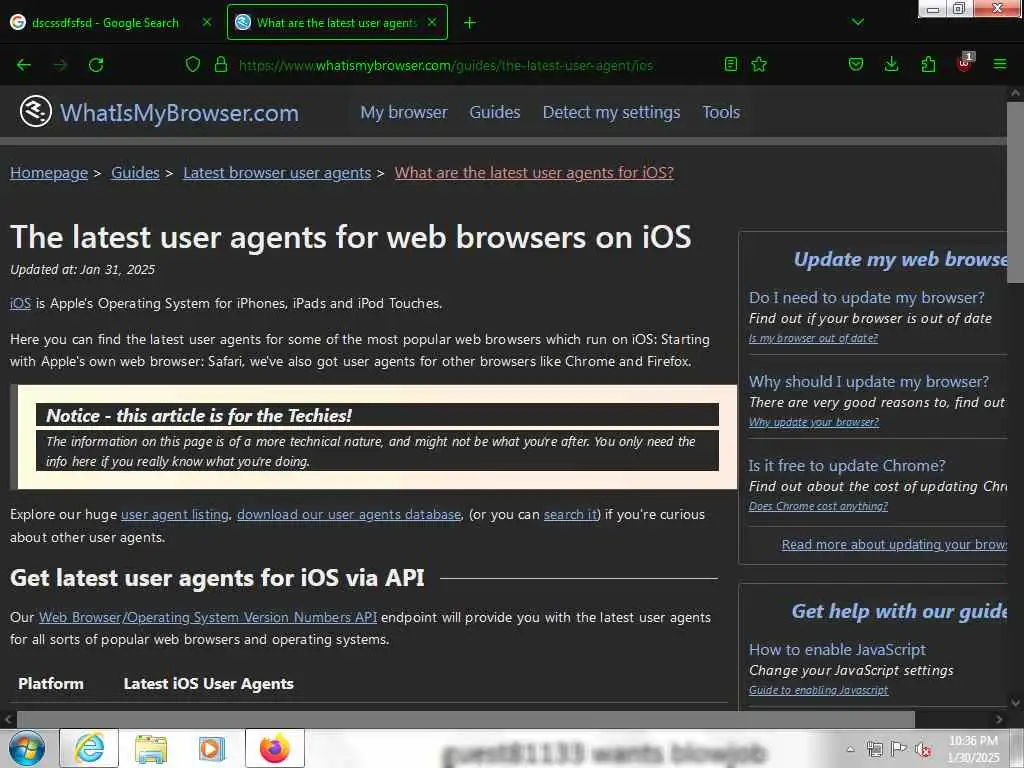Click the muted volume tray icon
Screen dimensions: 1024x768
click(923, 749)
